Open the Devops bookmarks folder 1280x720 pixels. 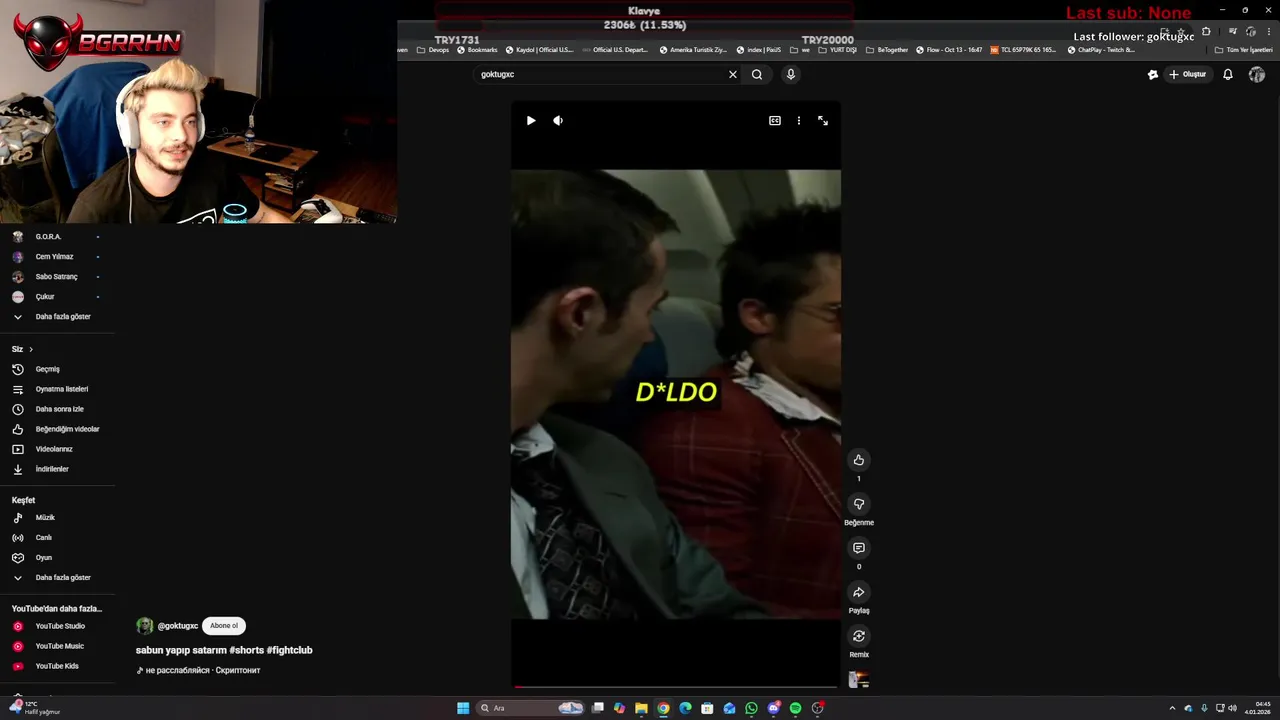click(x=433, y=50)
